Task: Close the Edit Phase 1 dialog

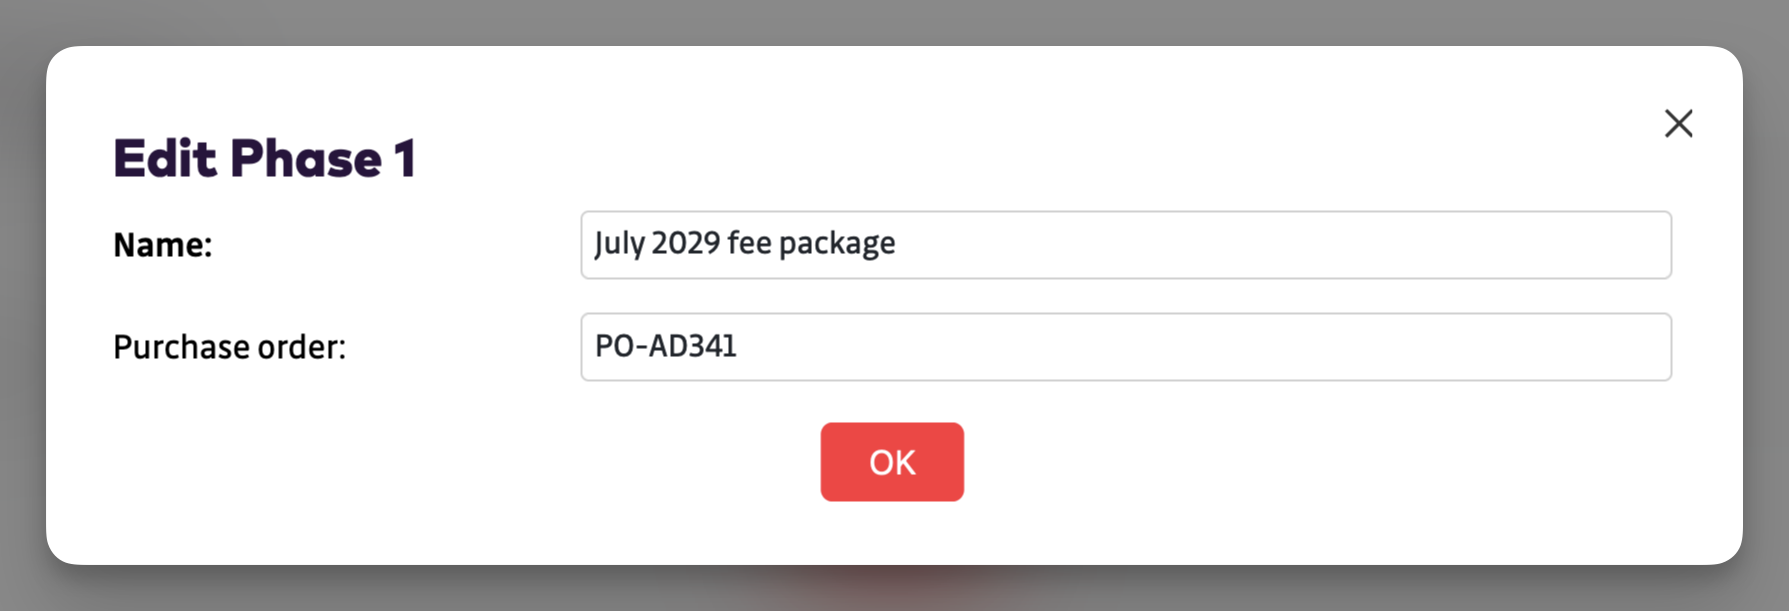Action: pos(1678,123)
